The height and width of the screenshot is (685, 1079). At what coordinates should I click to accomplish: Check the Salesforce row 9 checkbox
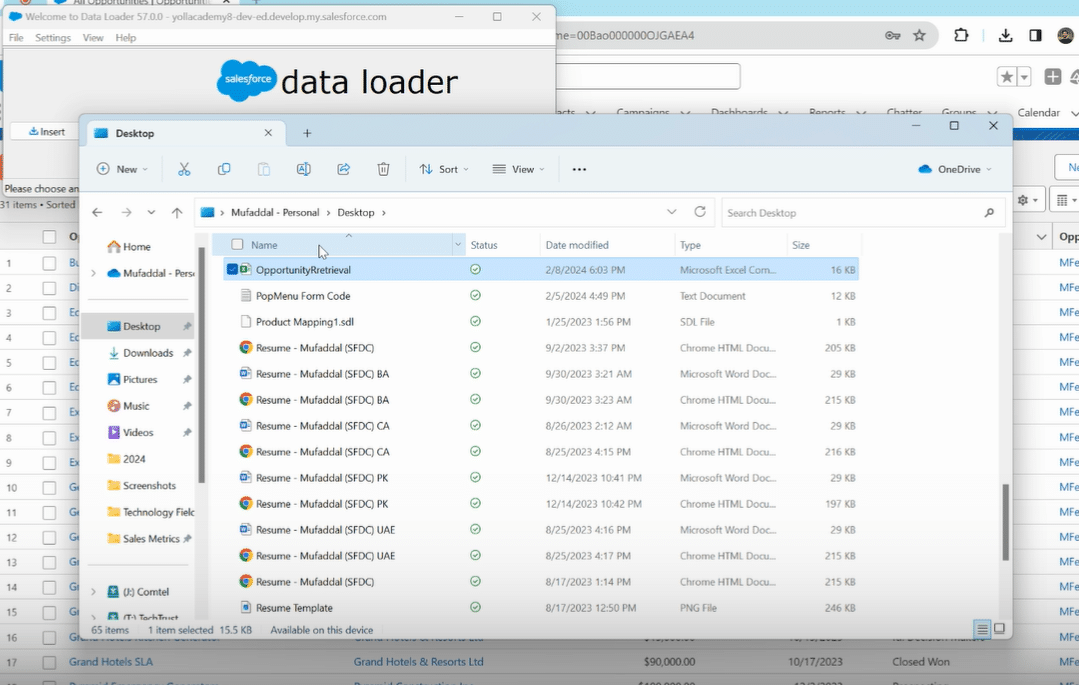(49, 463)
